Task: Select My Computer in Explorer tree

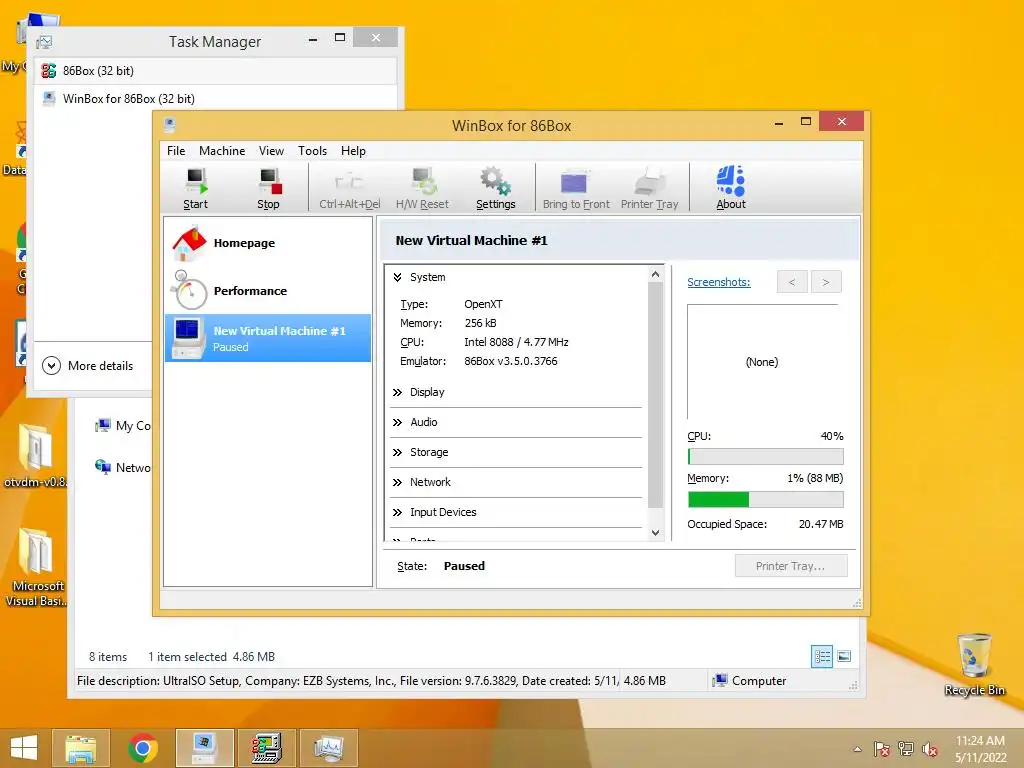Action: 124,426
